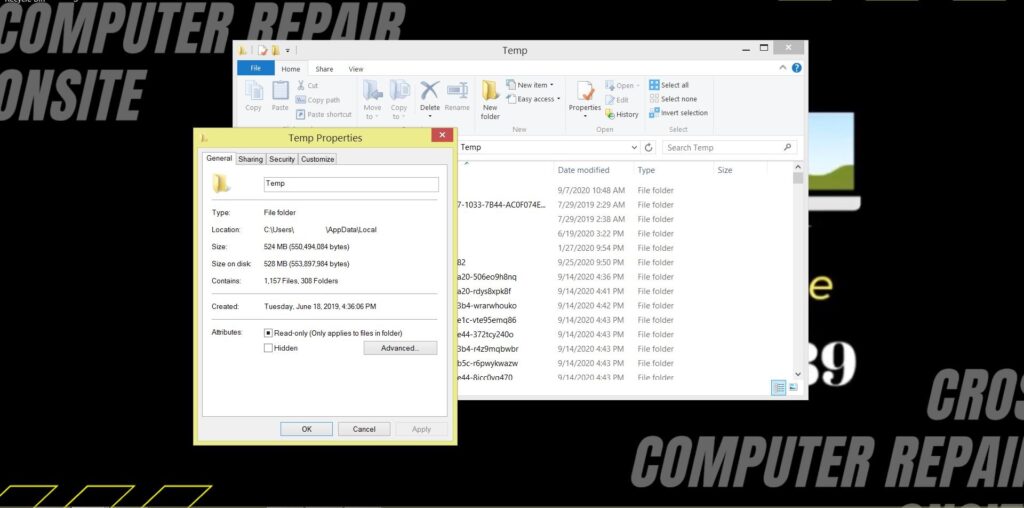Confirm with the OK button
Screen dimensions: 1024x508
click(x=306, y=429)
